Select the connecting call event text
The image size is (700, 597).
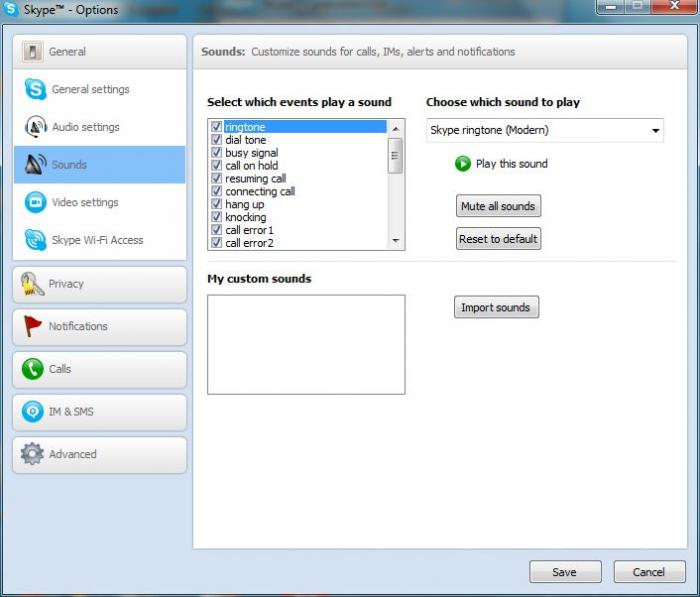(260, 191)
